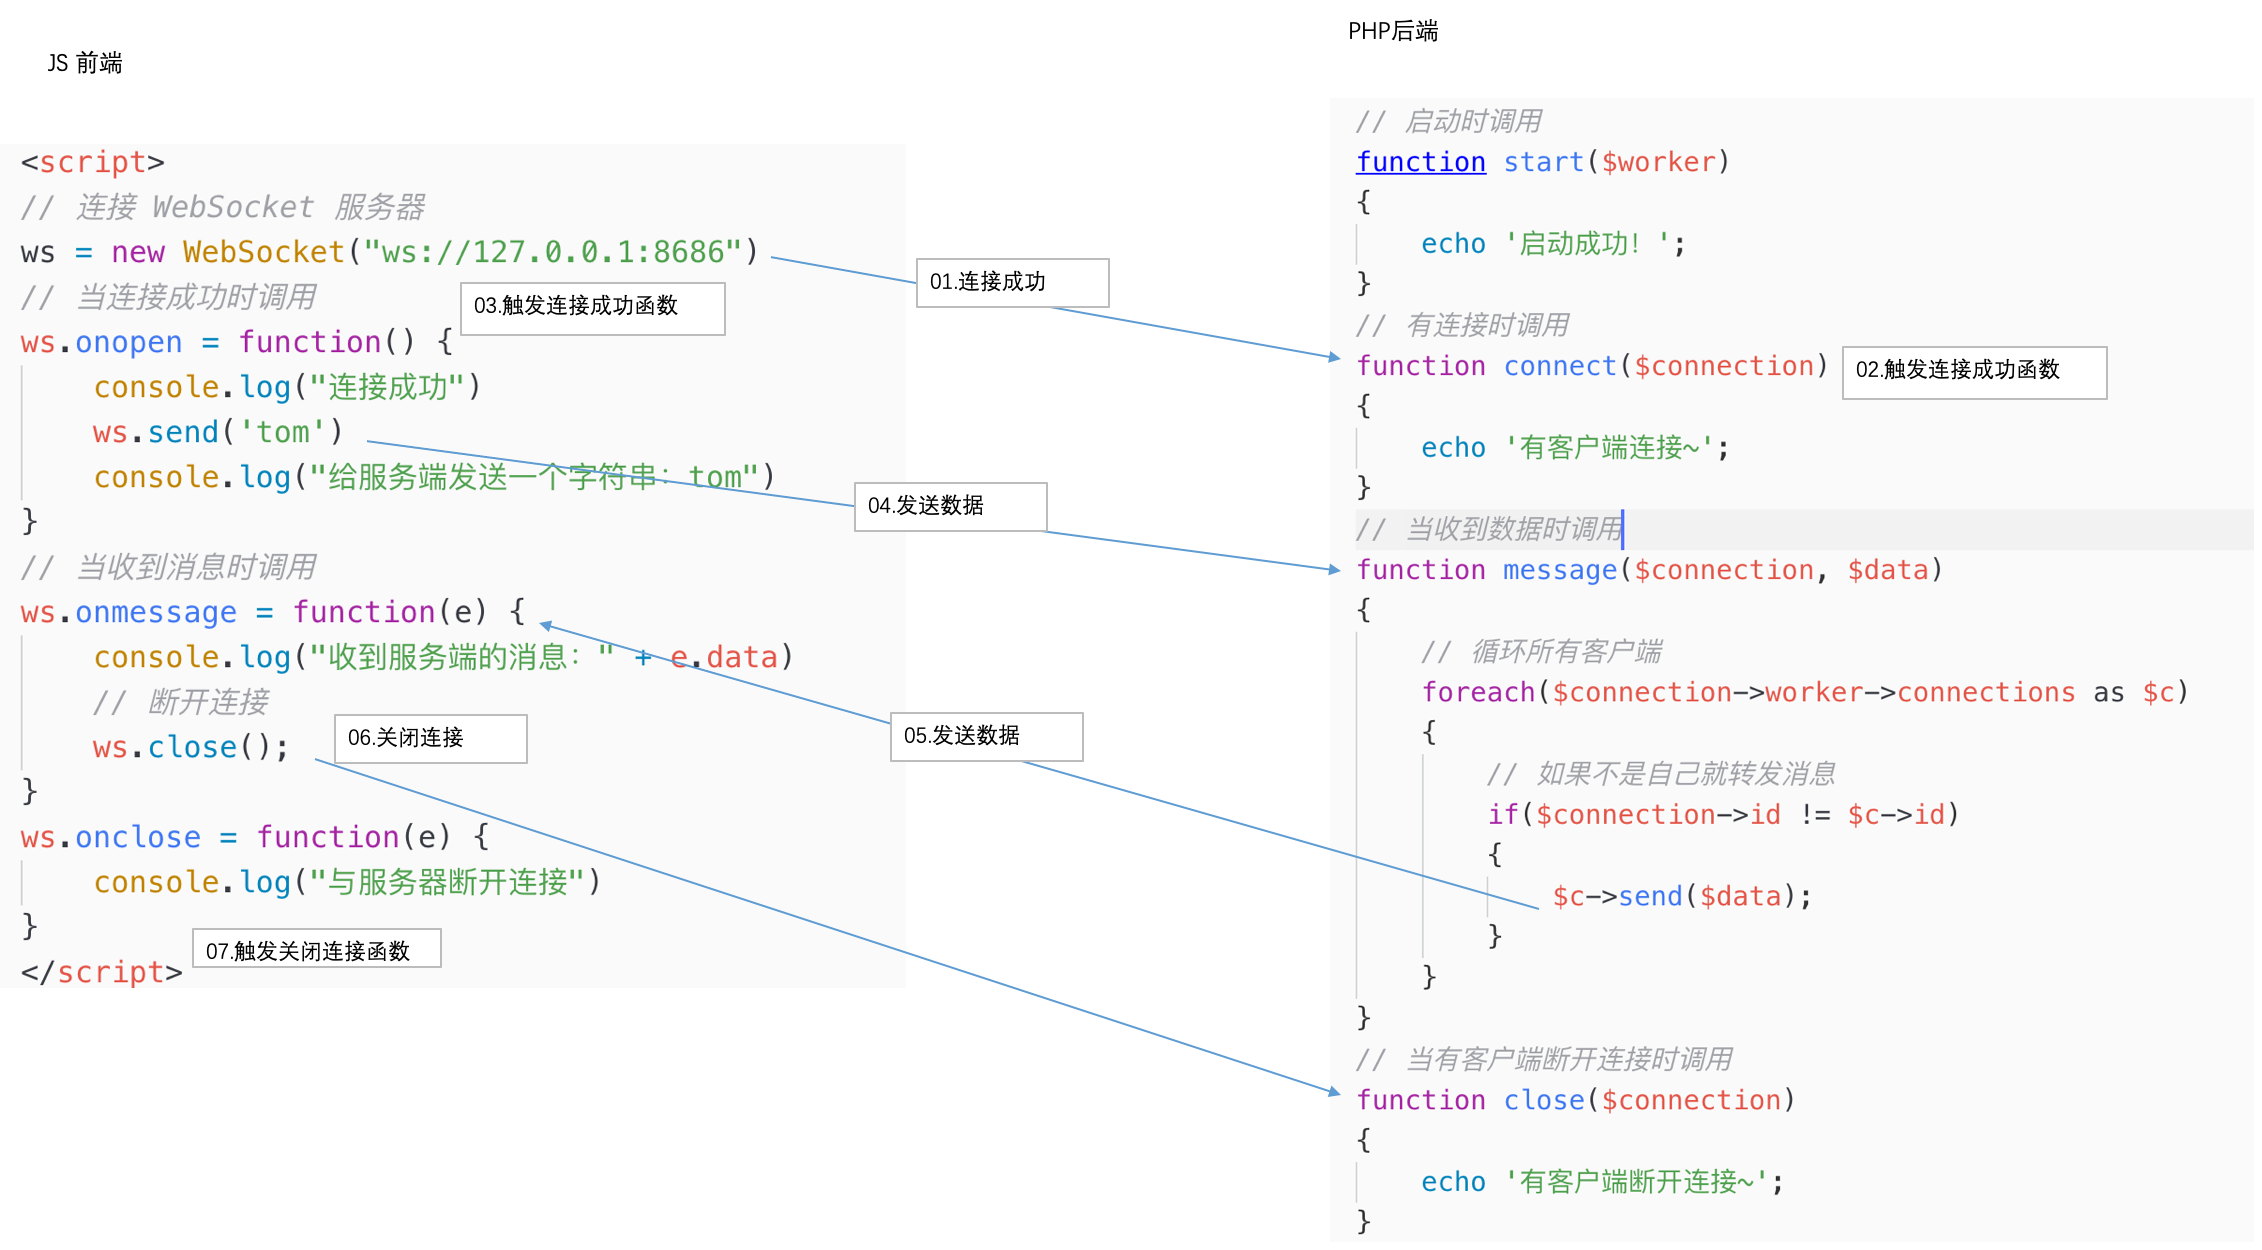Click the ws.send('tom') statement
The image size is (2262, 1250).
(218, 432)
